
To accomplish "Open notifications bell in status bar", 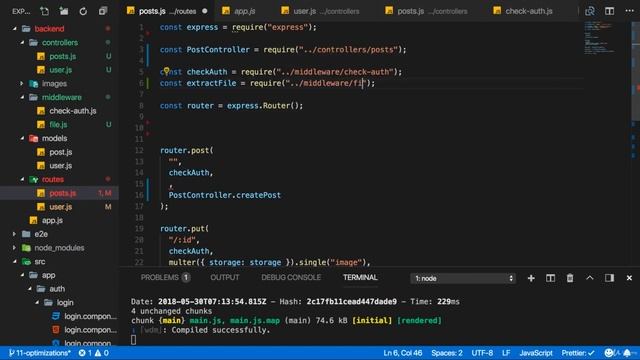I will (627, 353).
